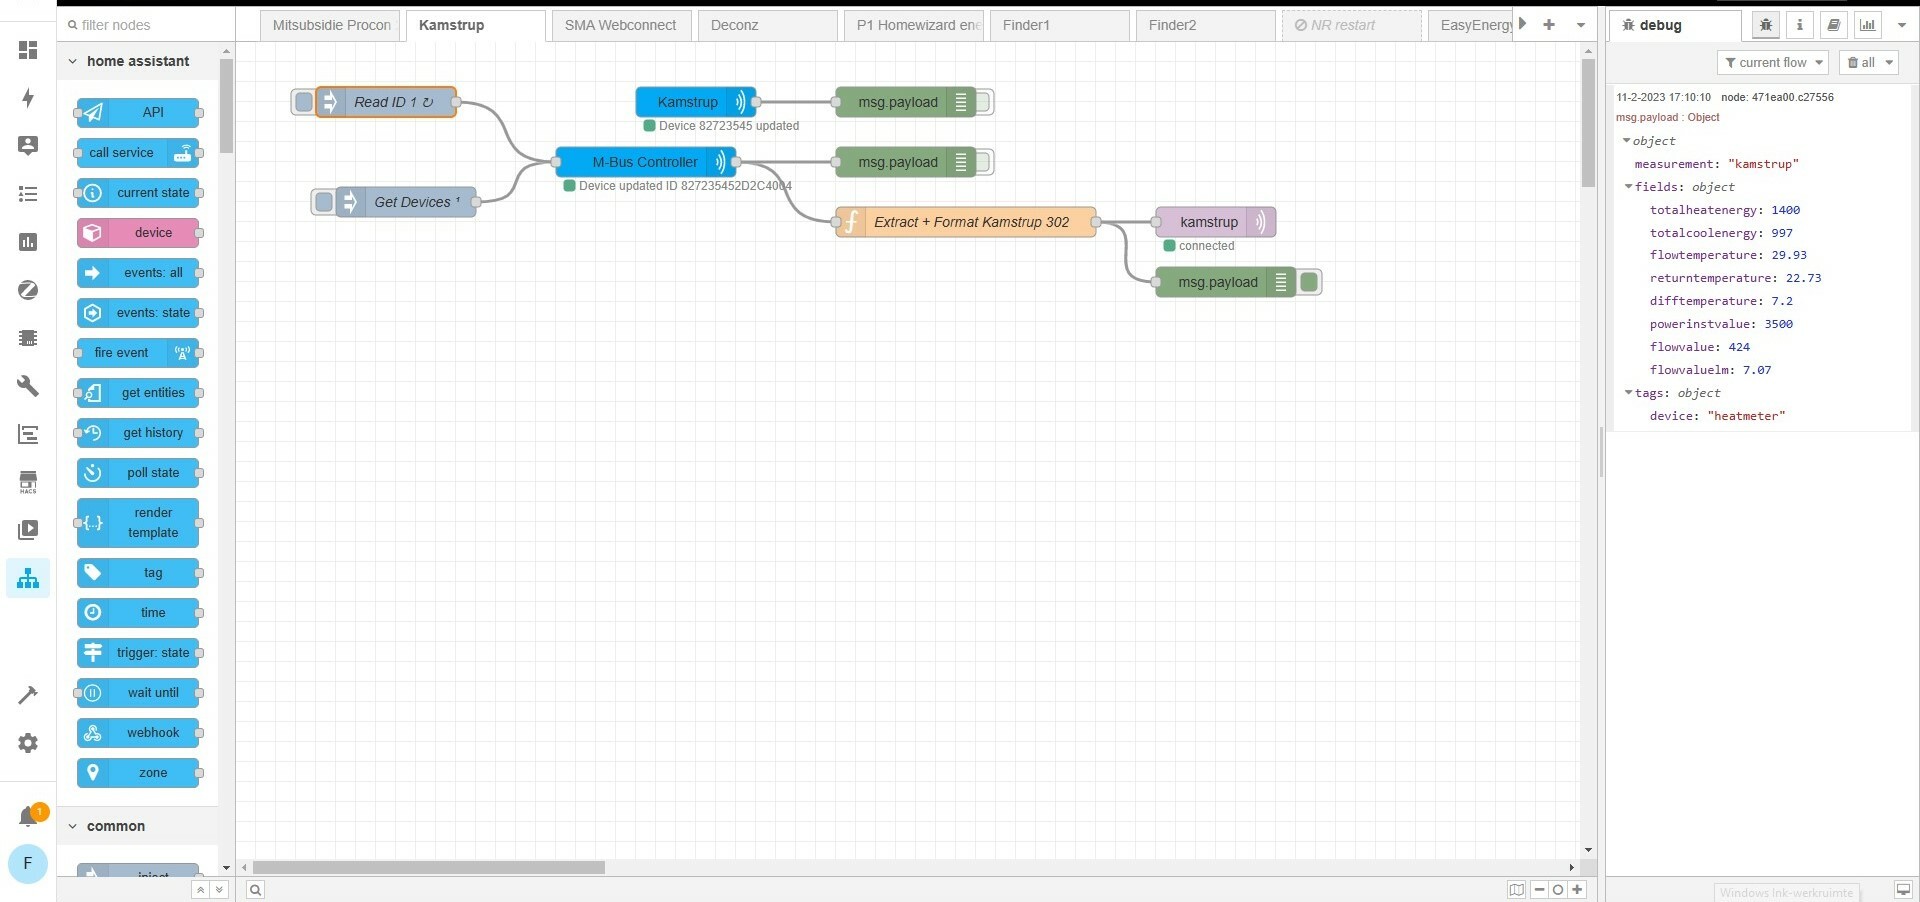Image resolution: width=1920 pixels, height=902 pixels.
Task: Open the HACS sidebar icon
Action: (28, 482)
